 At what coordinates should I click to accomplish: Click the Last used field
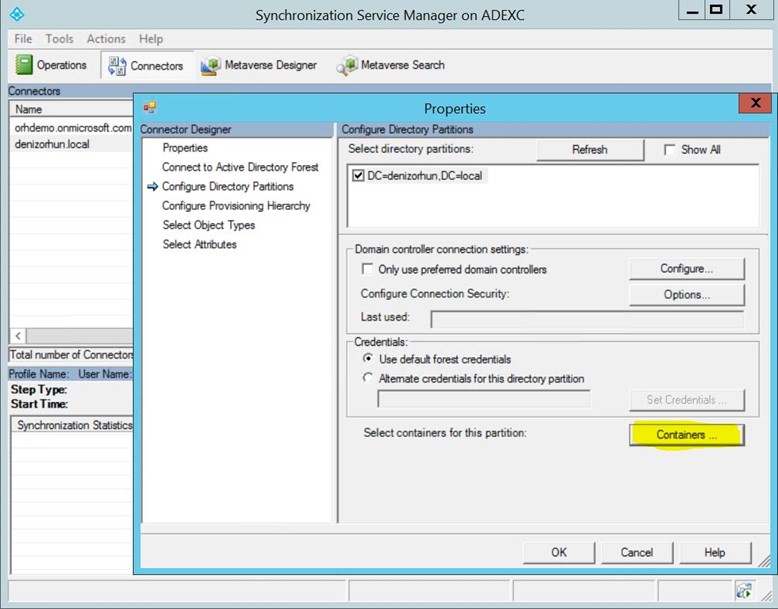587,320
